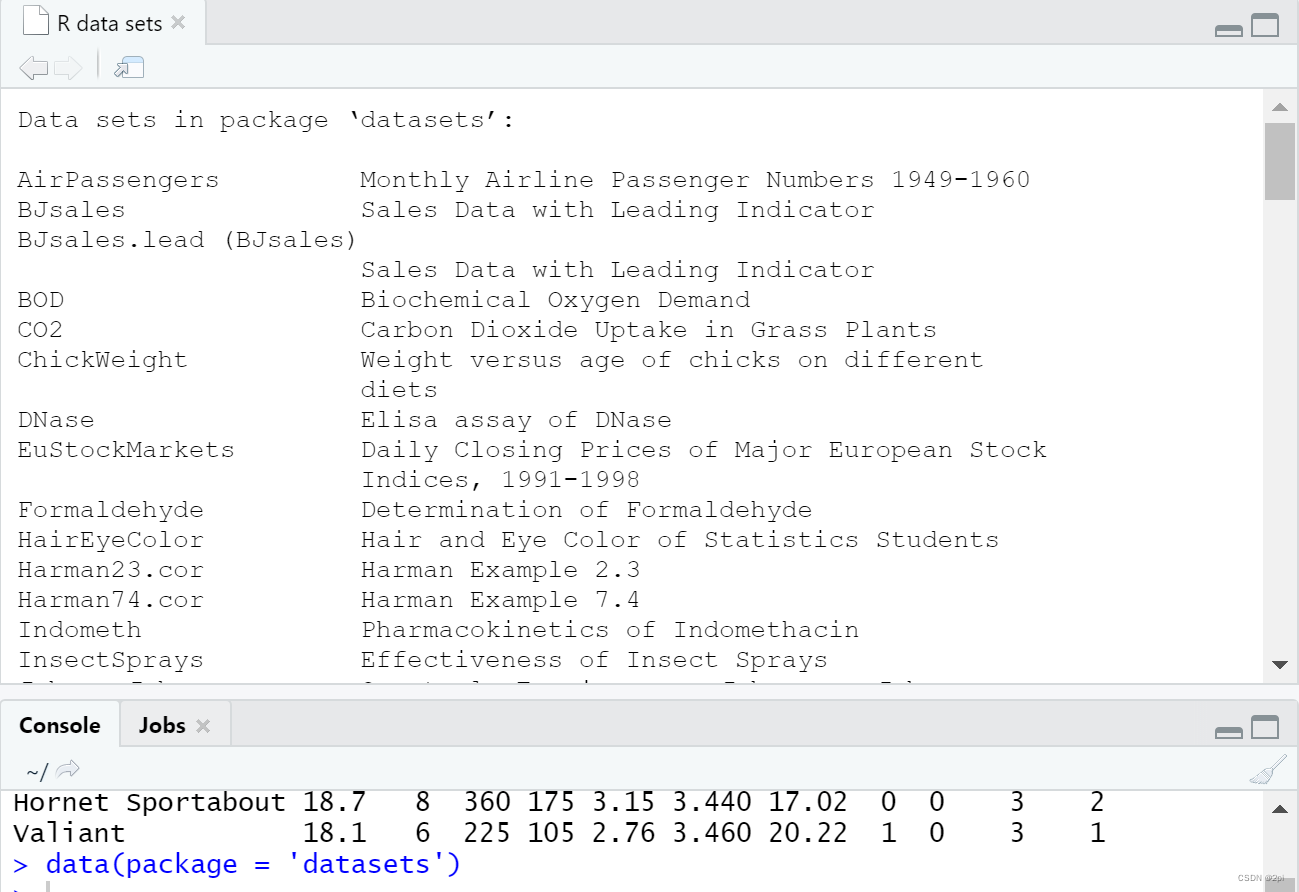The height and width of the screenshot is (892, 1299).
Task: Click 'Determination of Formaldehyde' description
Action: (586, 510)
